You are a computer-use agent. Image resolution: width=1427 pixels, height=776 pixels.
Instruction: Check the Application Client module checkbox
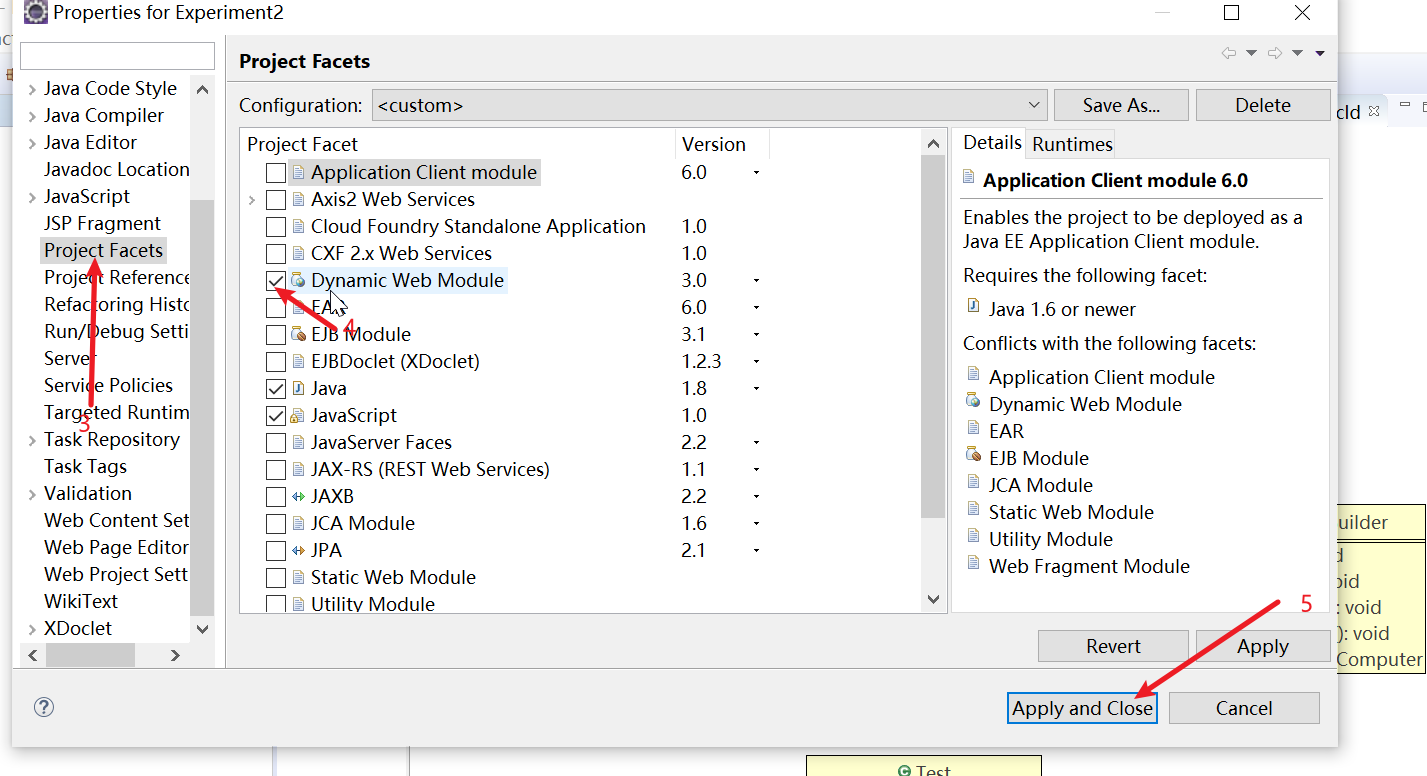click(276, 173)
